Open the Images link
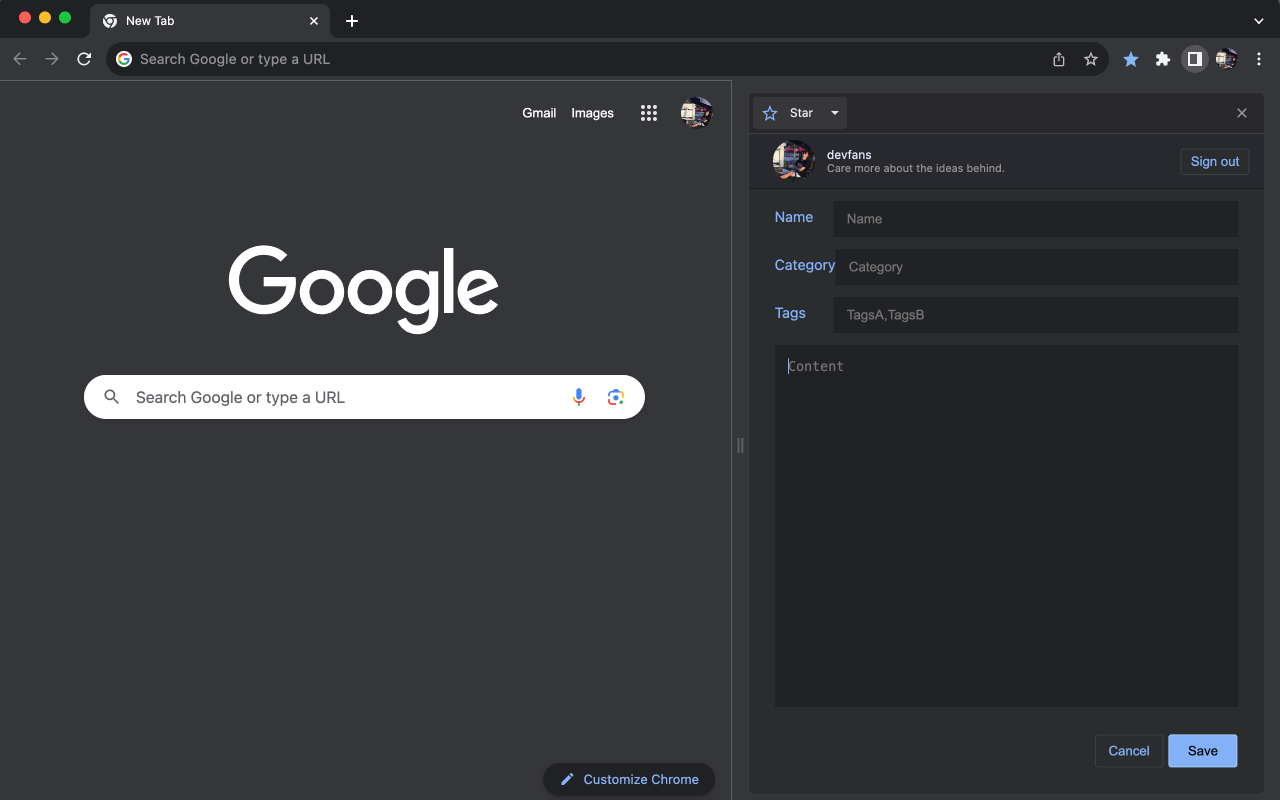The image size is (1280, 800). click(592, 113)
